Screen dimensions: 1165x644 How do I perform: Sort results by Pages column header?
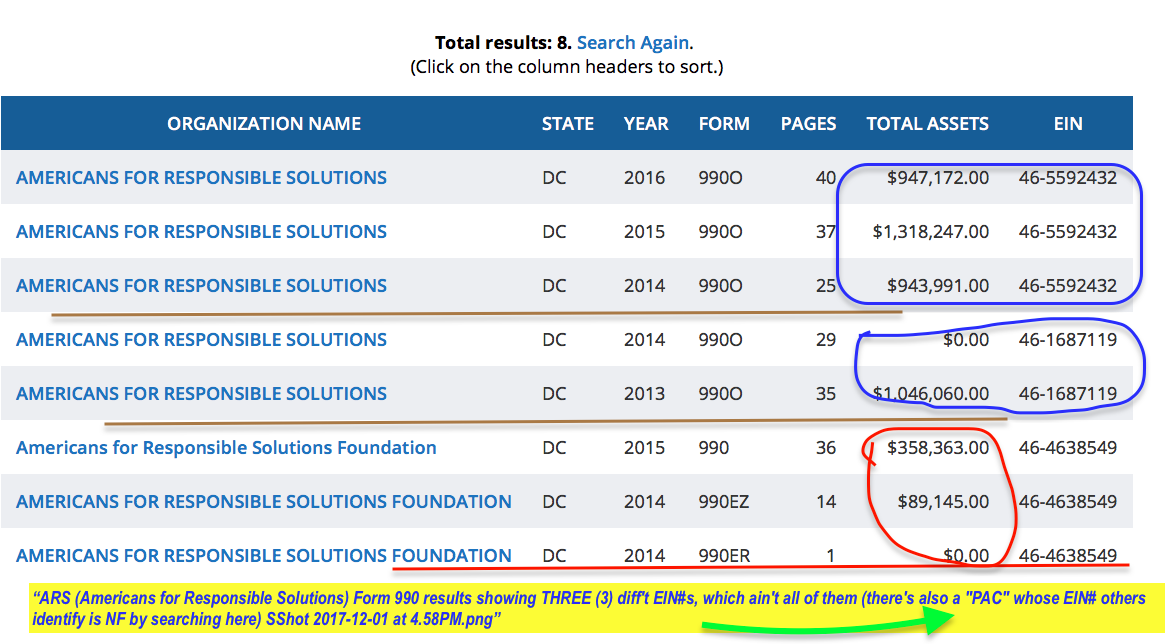click(x=808, y=124)
